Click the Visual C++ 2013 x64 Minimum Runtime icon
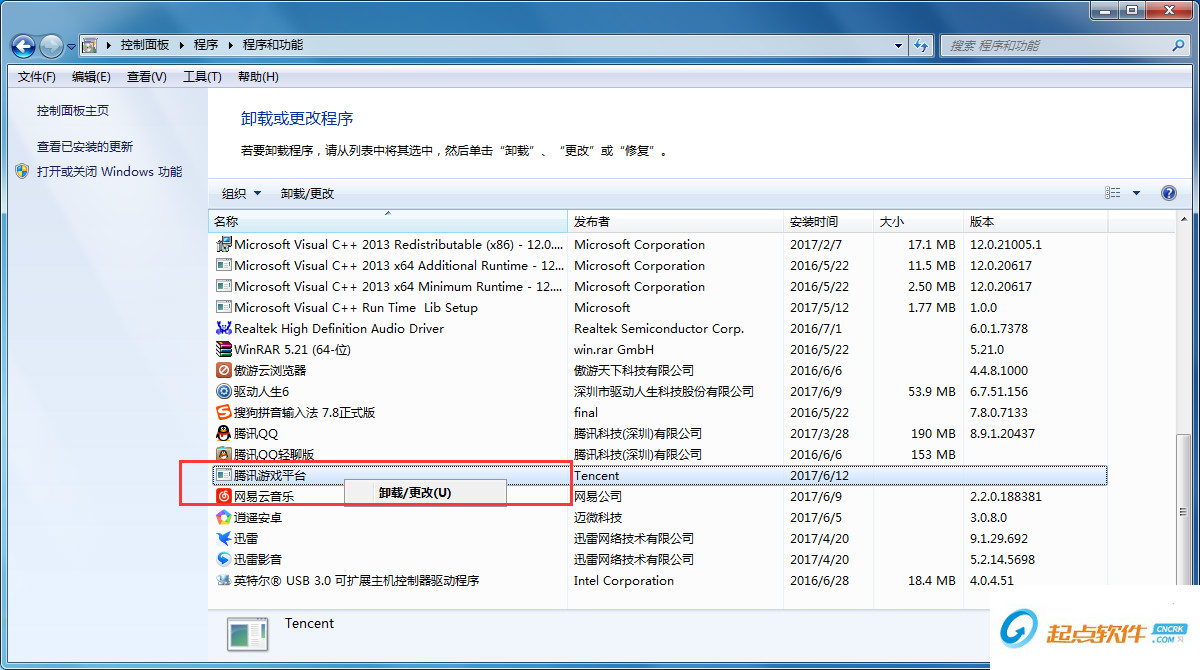The image size is (1200, 670). pyautogui.click(x=223, y=286)
